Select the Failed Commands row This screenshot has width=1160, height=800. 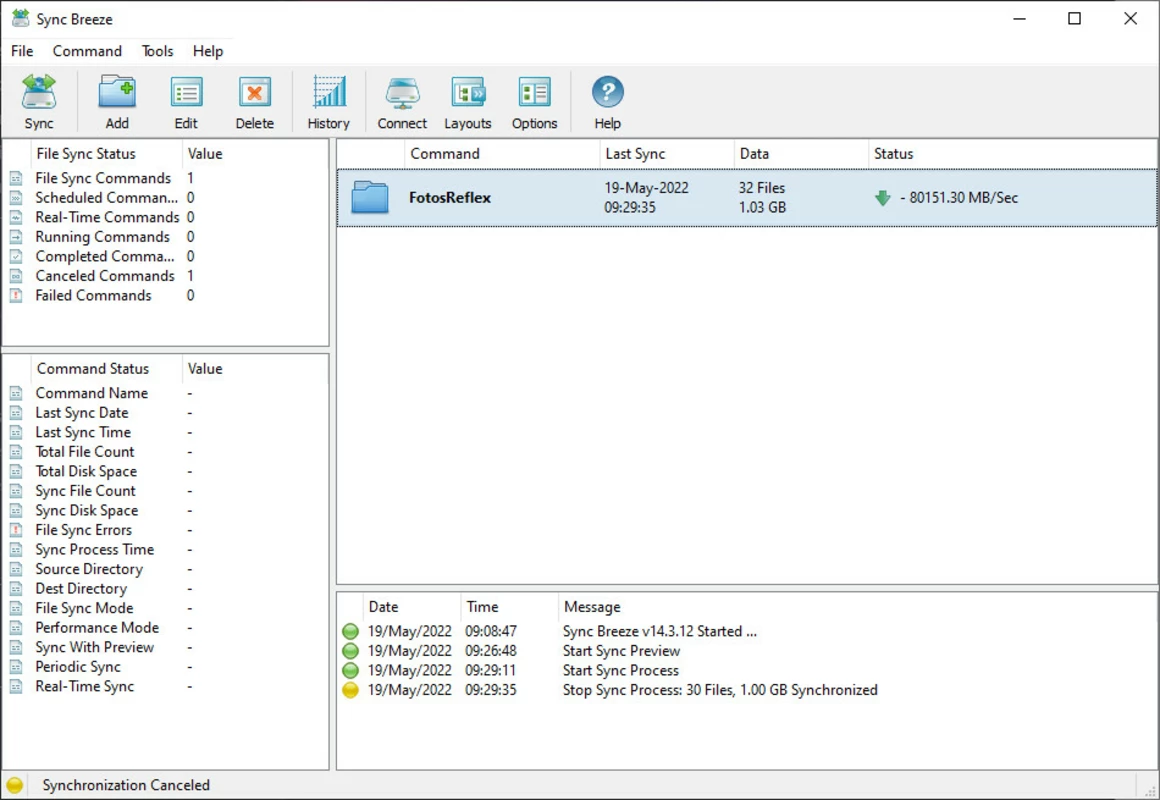coord(165,295)
